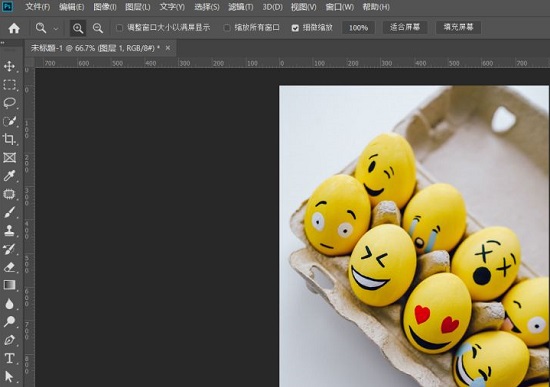Click the 100% zoom button
This screenshot has width=550, height=387.
pos(358,28)
